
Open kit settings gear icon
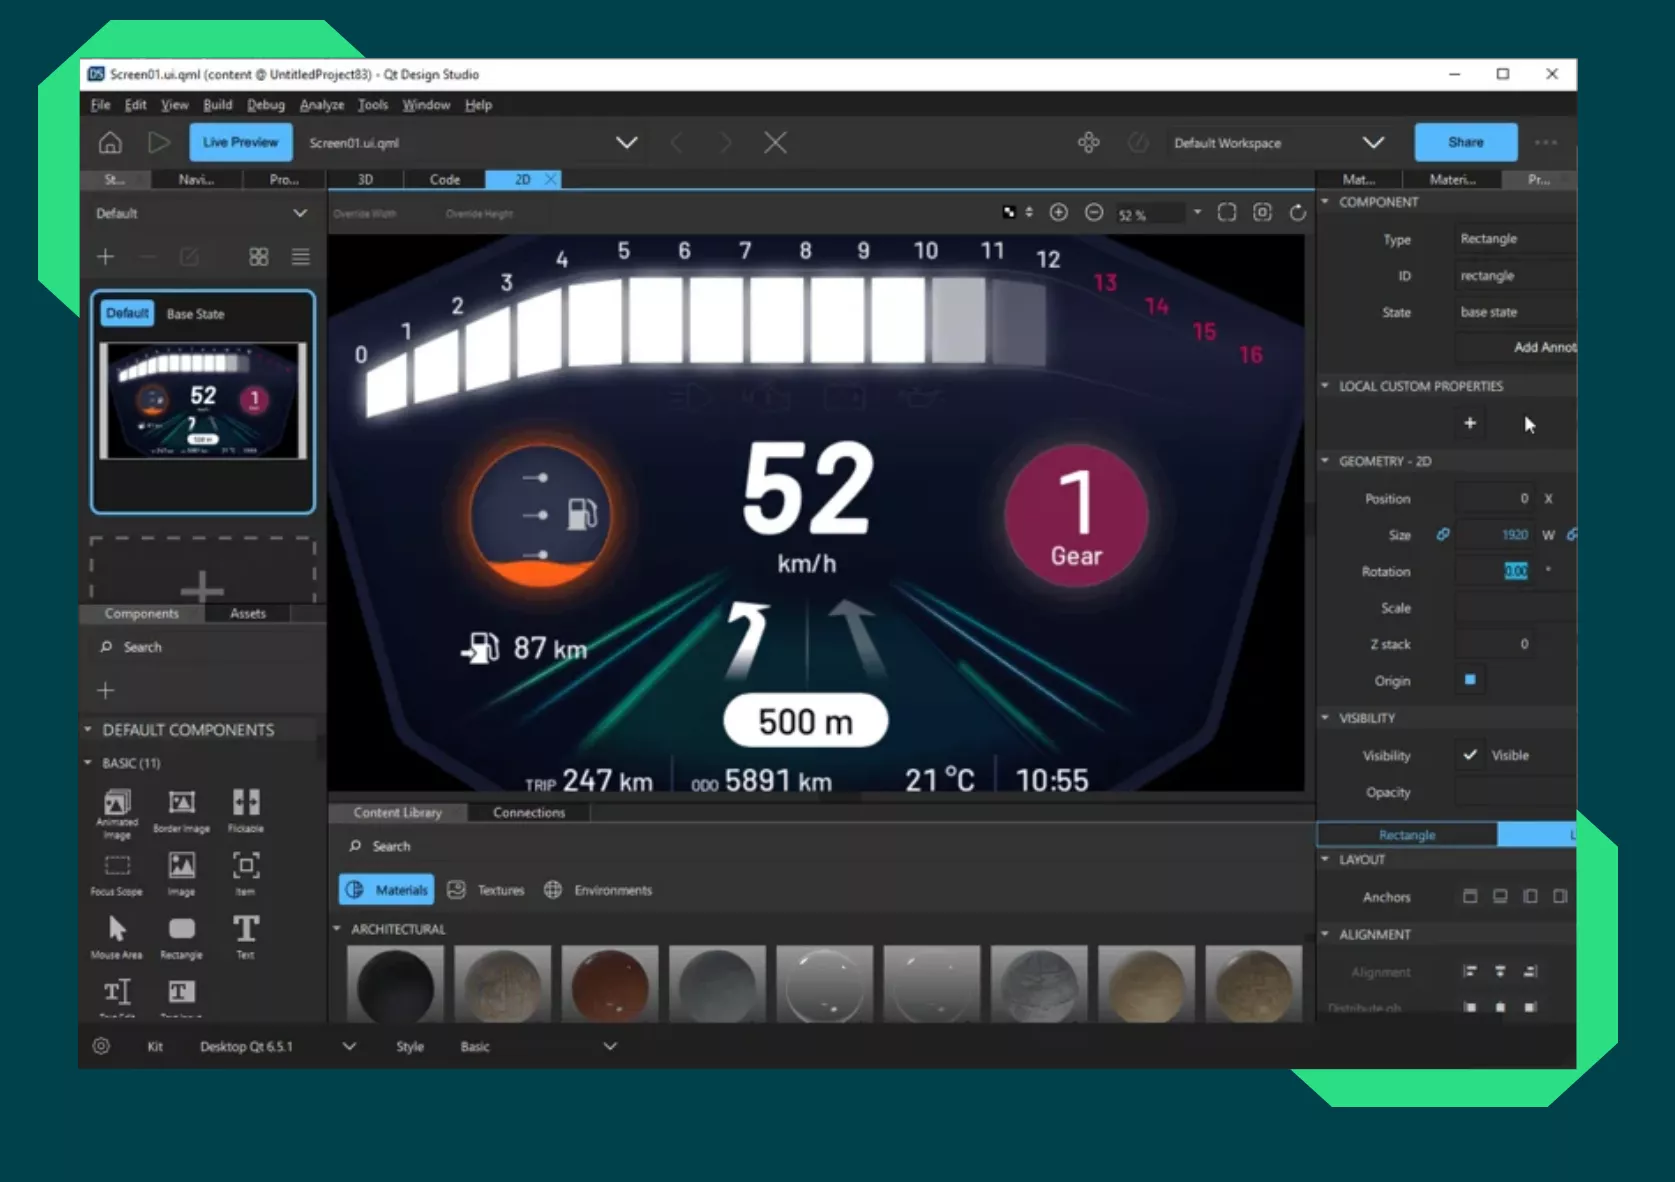101,1046
